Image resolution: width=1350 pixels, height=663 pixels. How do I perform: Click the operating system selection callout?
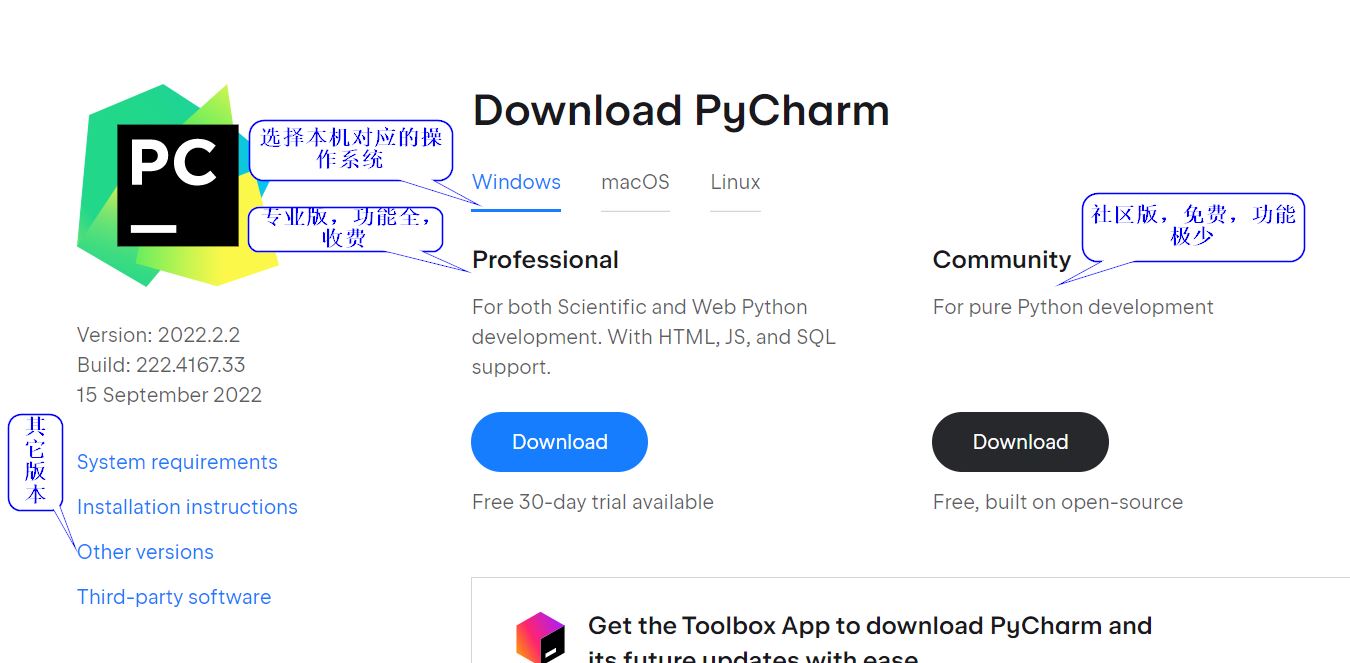(350, 149)
